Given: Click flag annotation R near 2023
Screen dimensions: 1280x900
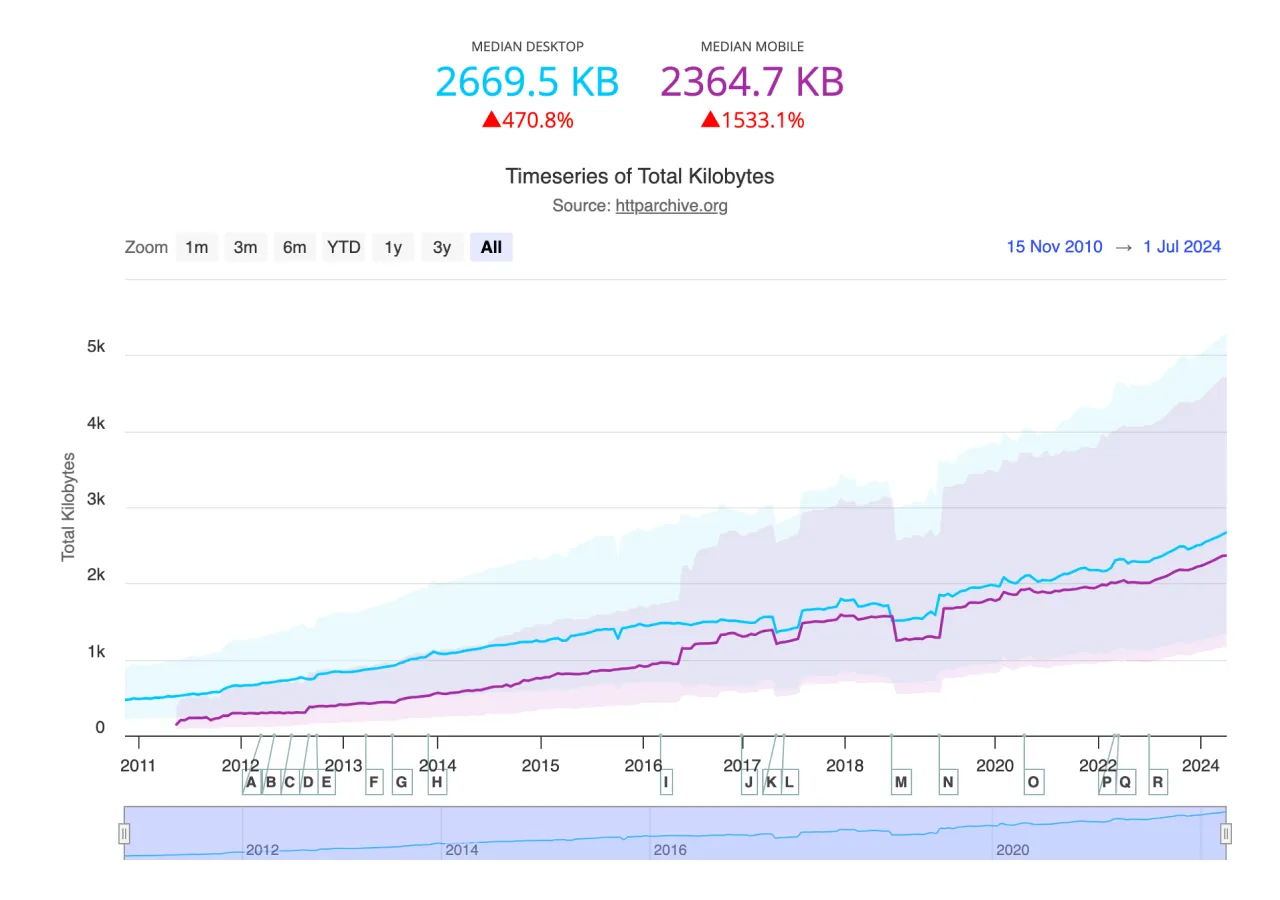Looking at the screenshot, I should [1158, 782].
